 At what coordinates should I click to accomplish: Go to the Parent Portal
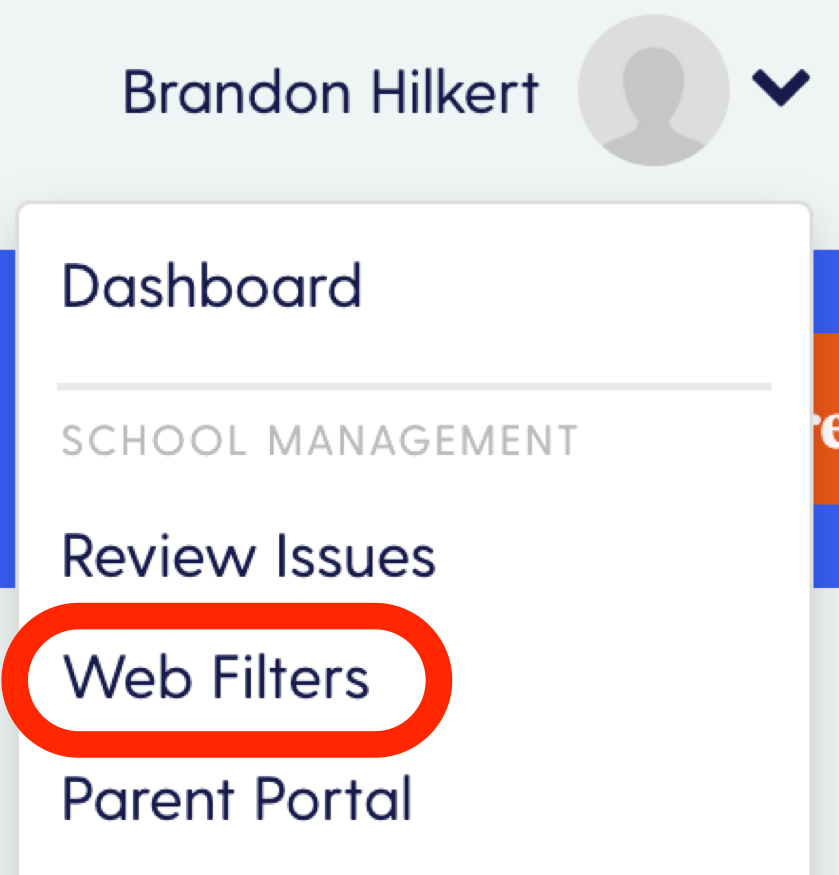coord(237,799)
